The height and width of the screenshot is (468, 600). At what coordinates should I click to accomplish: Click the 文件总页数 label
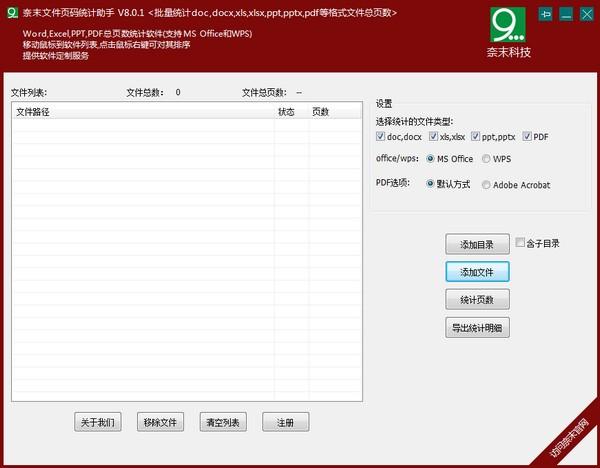point(264,93)
